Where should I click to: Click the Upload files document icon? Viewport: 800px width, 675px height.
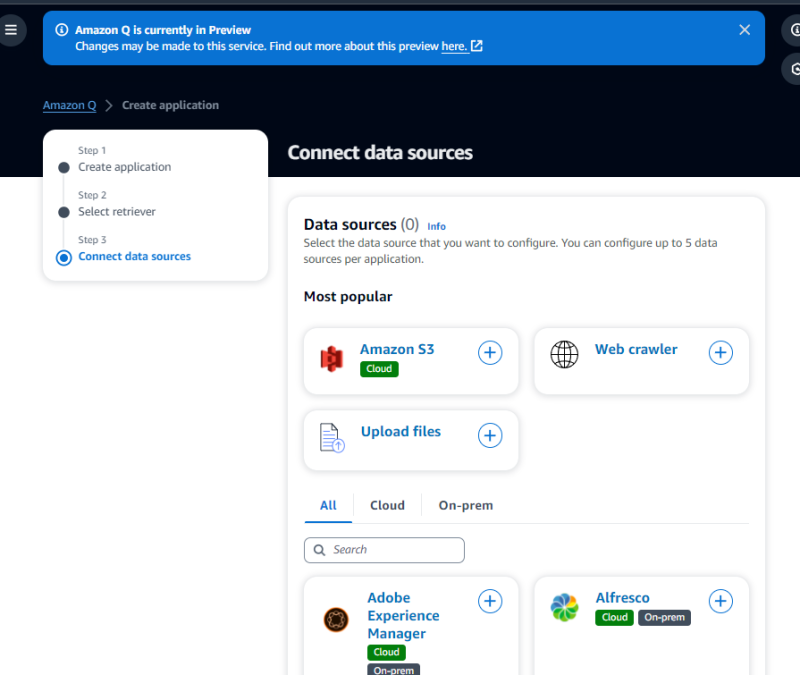[x=331, y=438]
